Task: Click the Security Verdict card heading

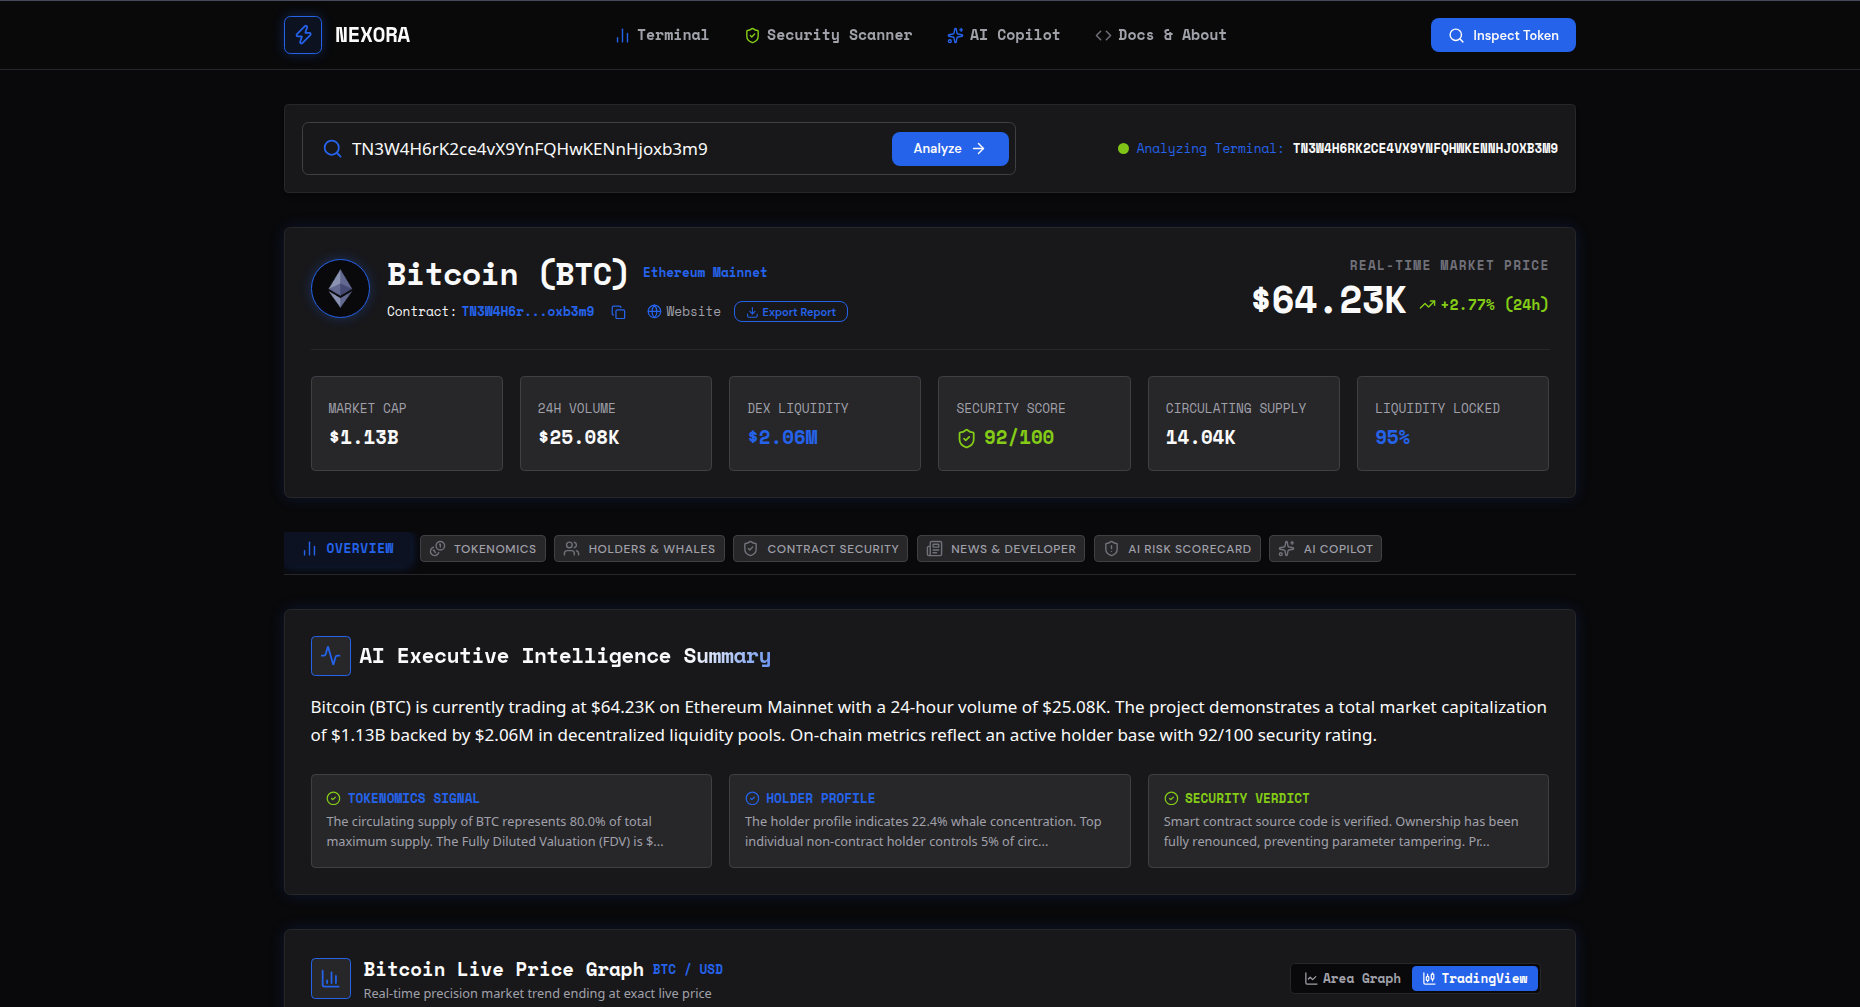Action: pyautogui.click(x=1247, y=799)
